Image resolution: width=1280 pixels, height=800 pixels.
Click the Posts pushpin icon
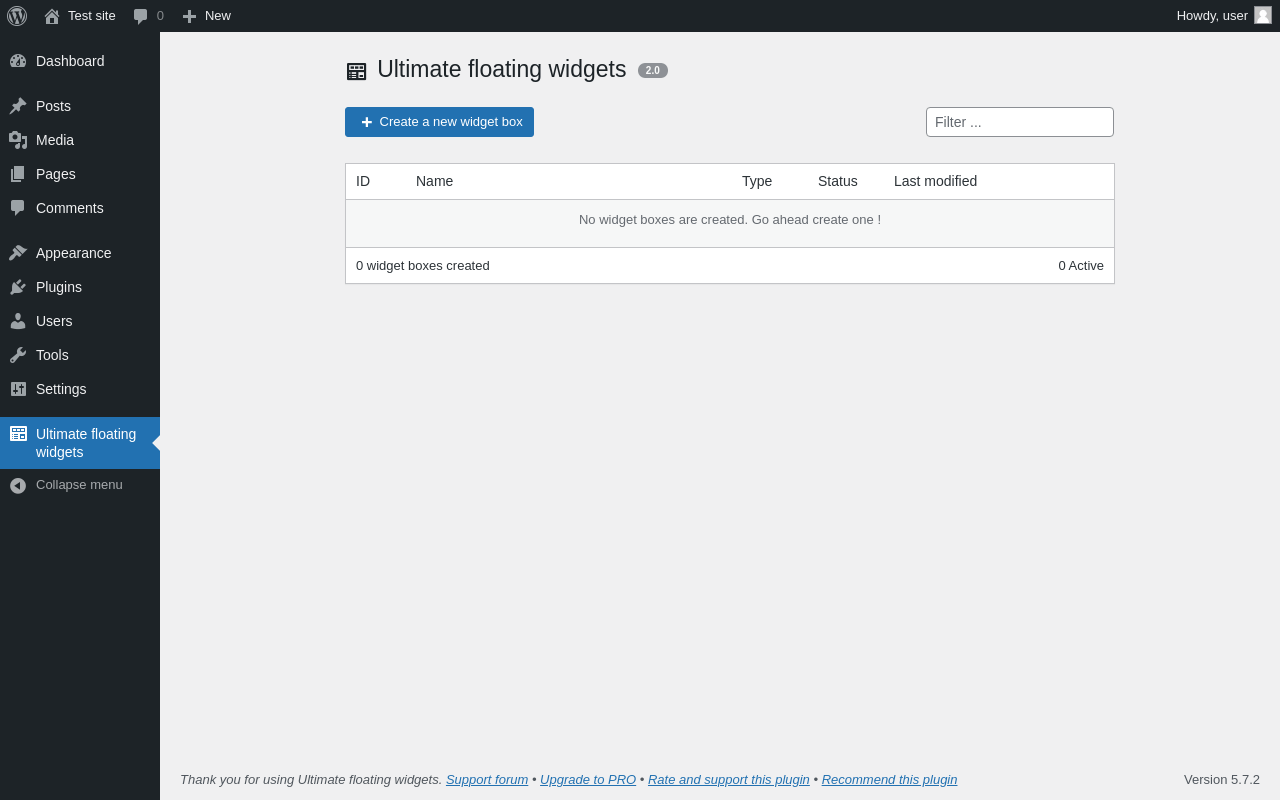click(x=18, y=106)
